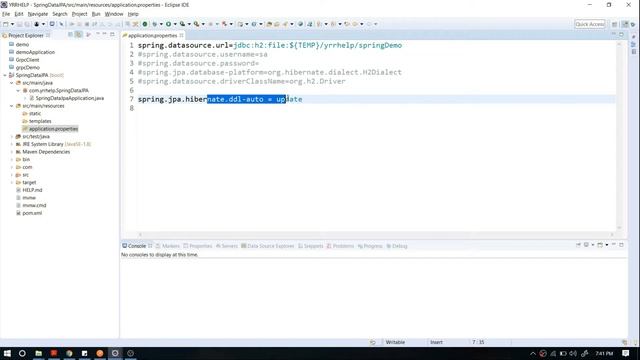Expand the src/test/java folder
Image resolution: width=640 pixels, height=360 pixels.
[x=12, y=136]
